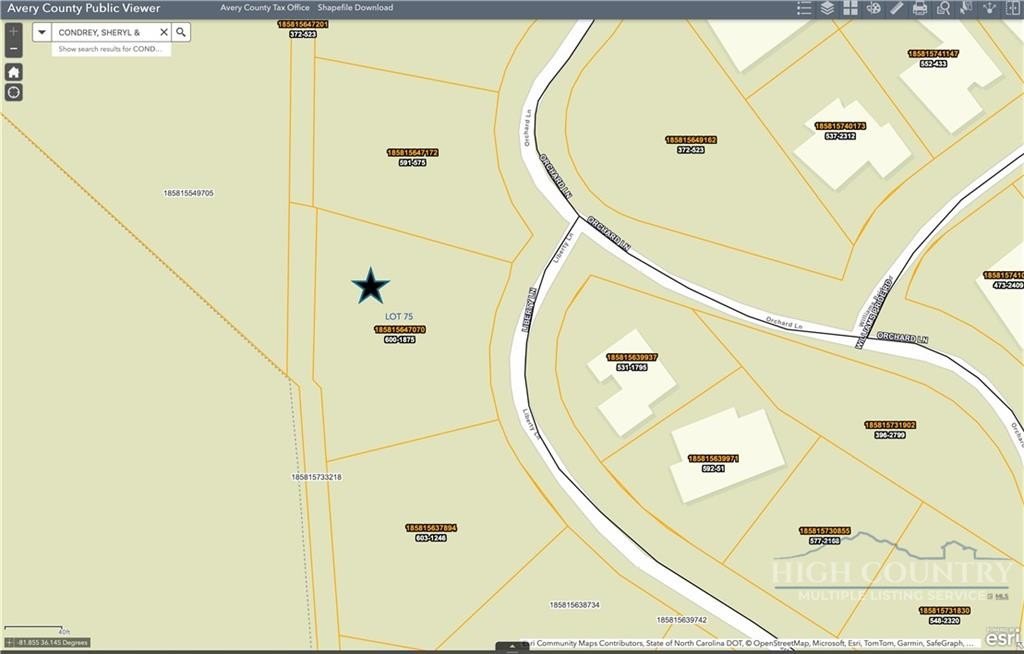Viewport: 1024px width, 654px height.
Task: Select parcel label 185815649162
Action: click(x=691, y=140)
